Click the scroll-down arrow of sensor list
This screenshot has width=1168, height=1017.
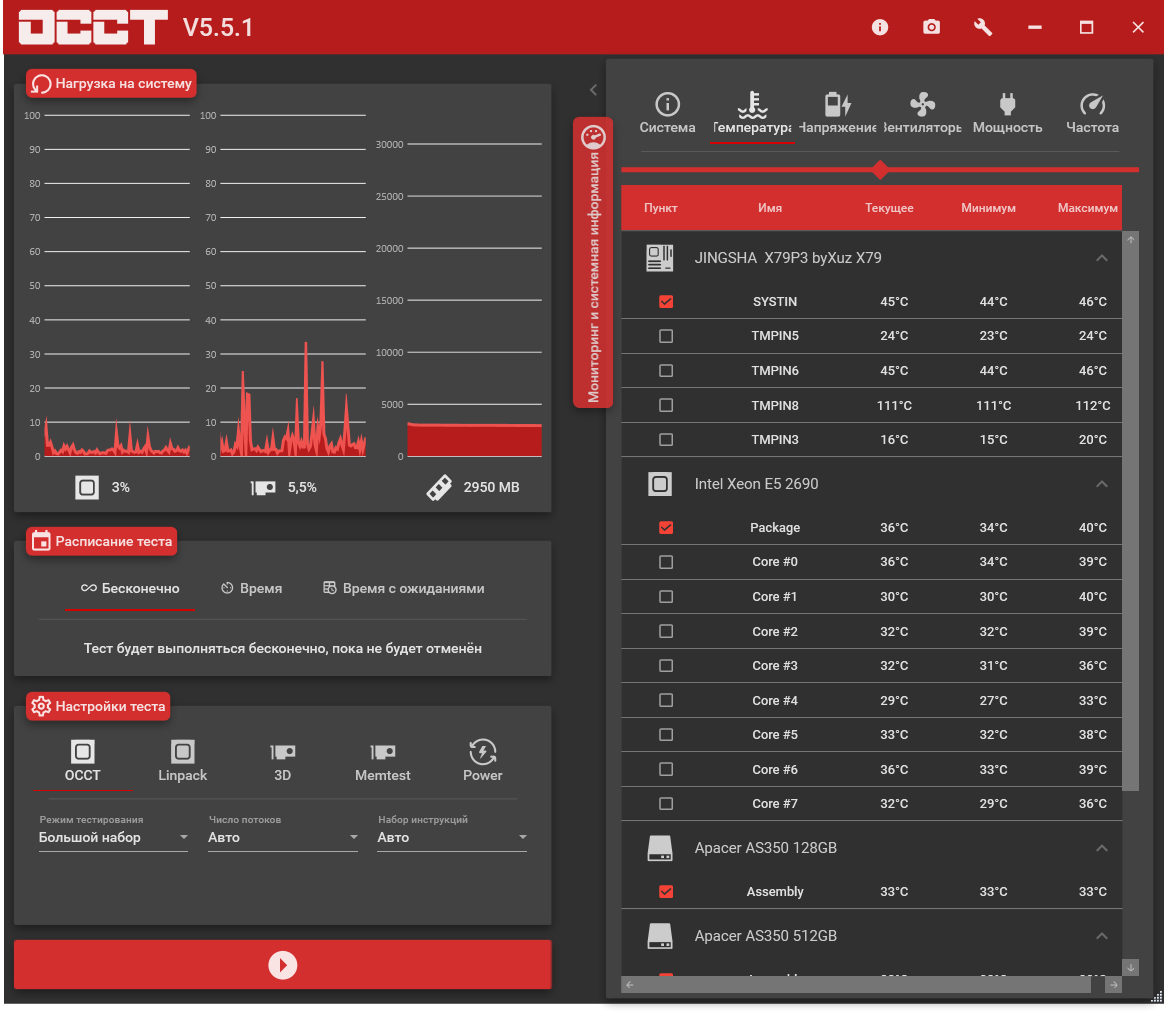pyautogui.click(x=1130, y=967)
